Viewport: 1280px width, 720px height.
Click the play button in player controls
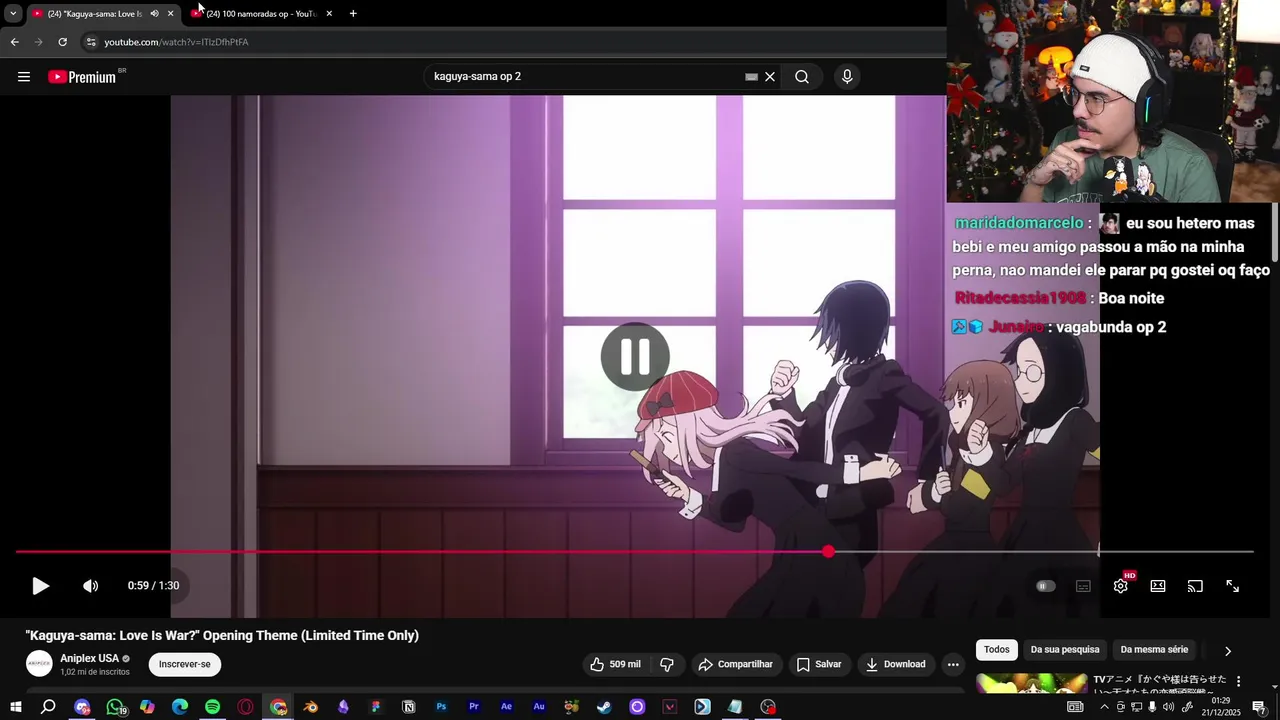coord(40,586)
